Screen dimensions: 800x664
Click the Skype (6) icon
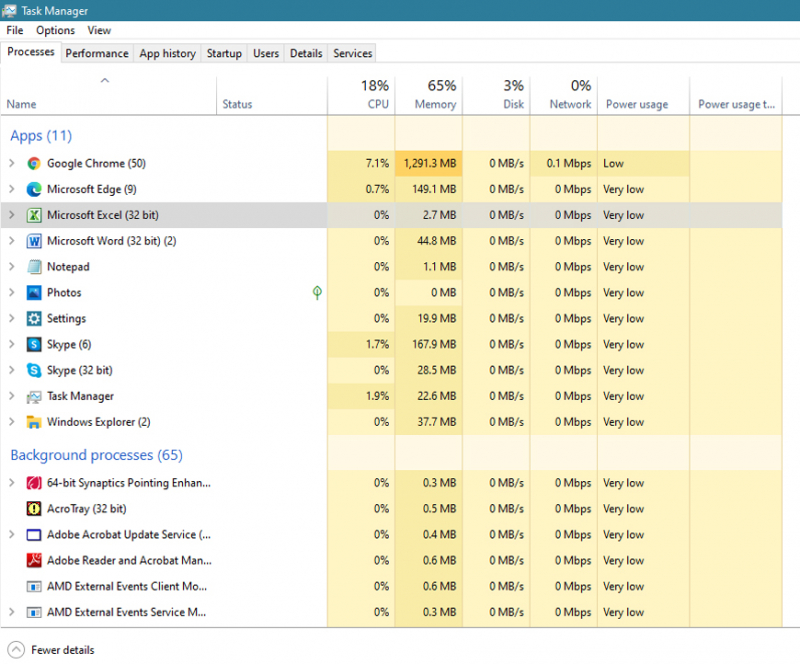coord(34,345)
